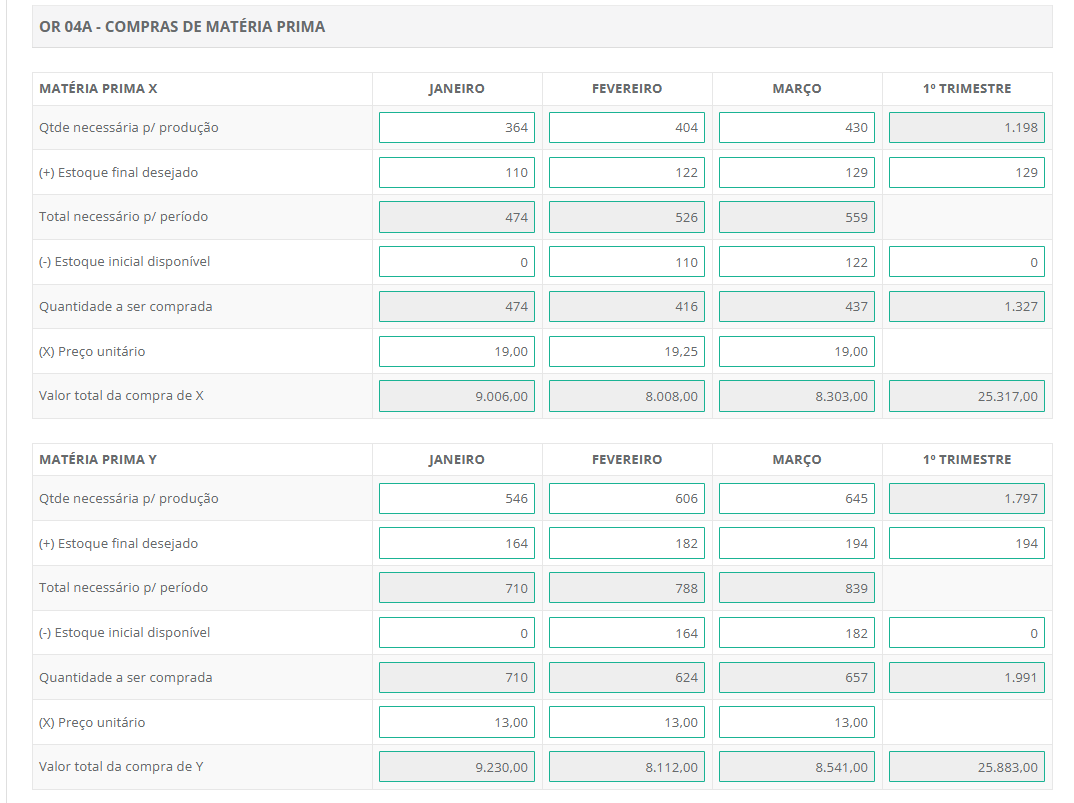Click February quantity to be purchased for Y
The width and height of the screenshot is (1074, 803).
(626, 678)
